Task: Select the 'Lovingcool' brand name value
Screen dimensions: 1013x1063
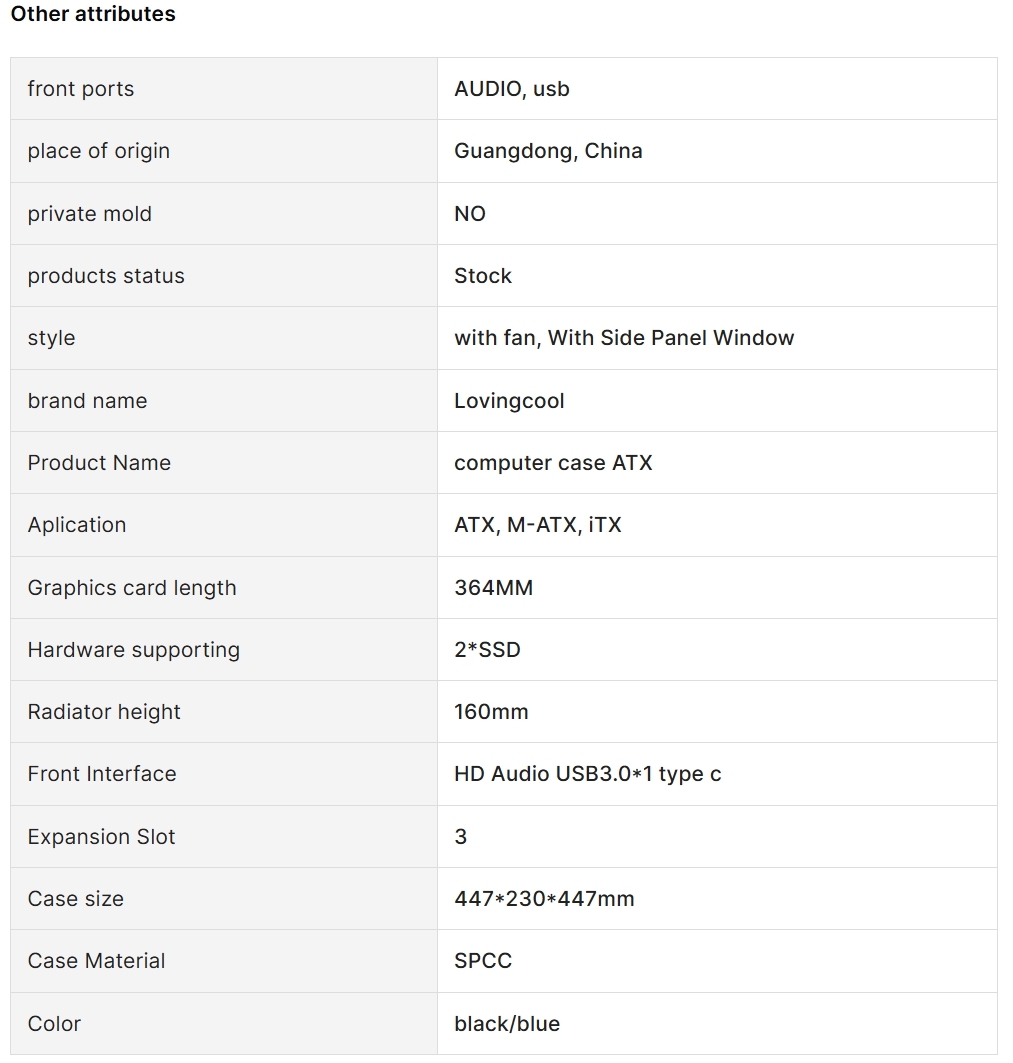Action: 509,401
